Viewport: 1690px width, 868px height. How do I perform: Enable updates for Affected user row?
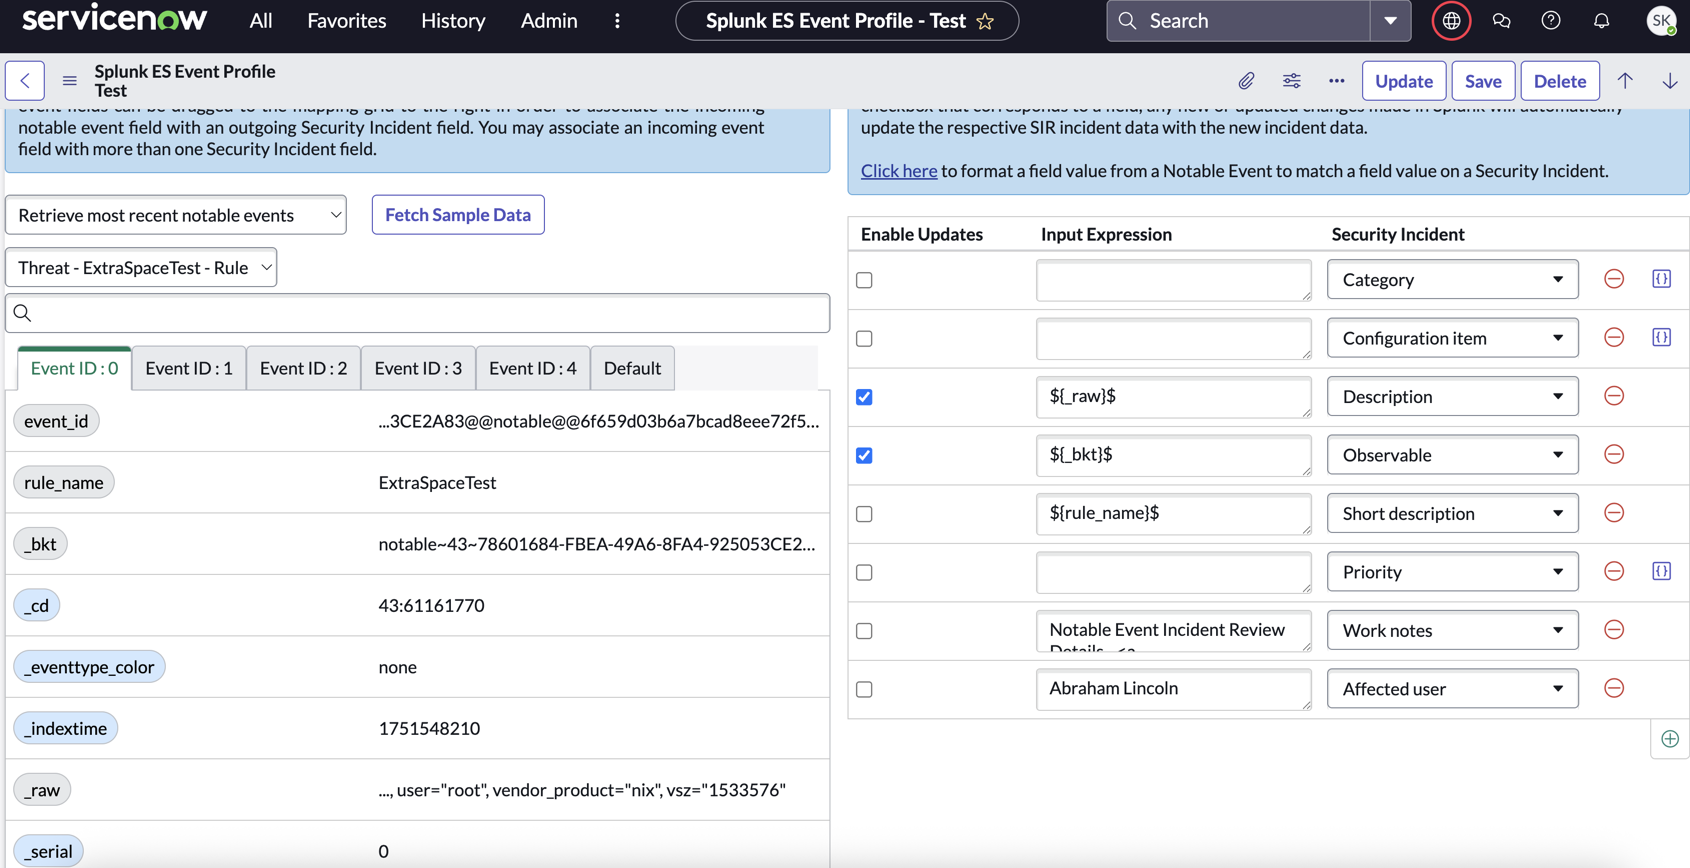(864, 690)
